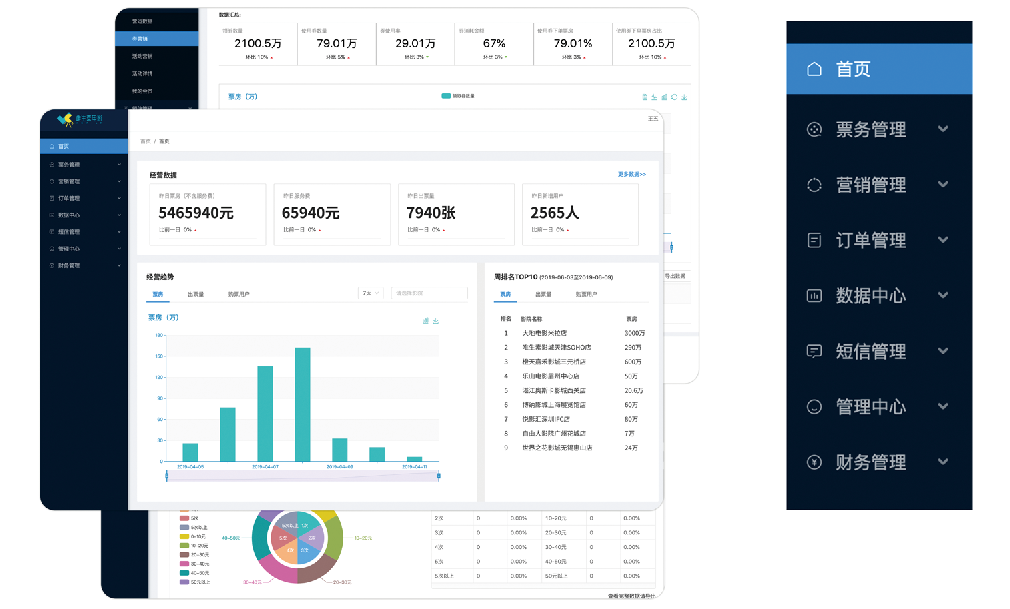This screenshot has width=1010, height=609.
Task: Expand the 数据中心 chevron in large sidebar
Action: 942,296
